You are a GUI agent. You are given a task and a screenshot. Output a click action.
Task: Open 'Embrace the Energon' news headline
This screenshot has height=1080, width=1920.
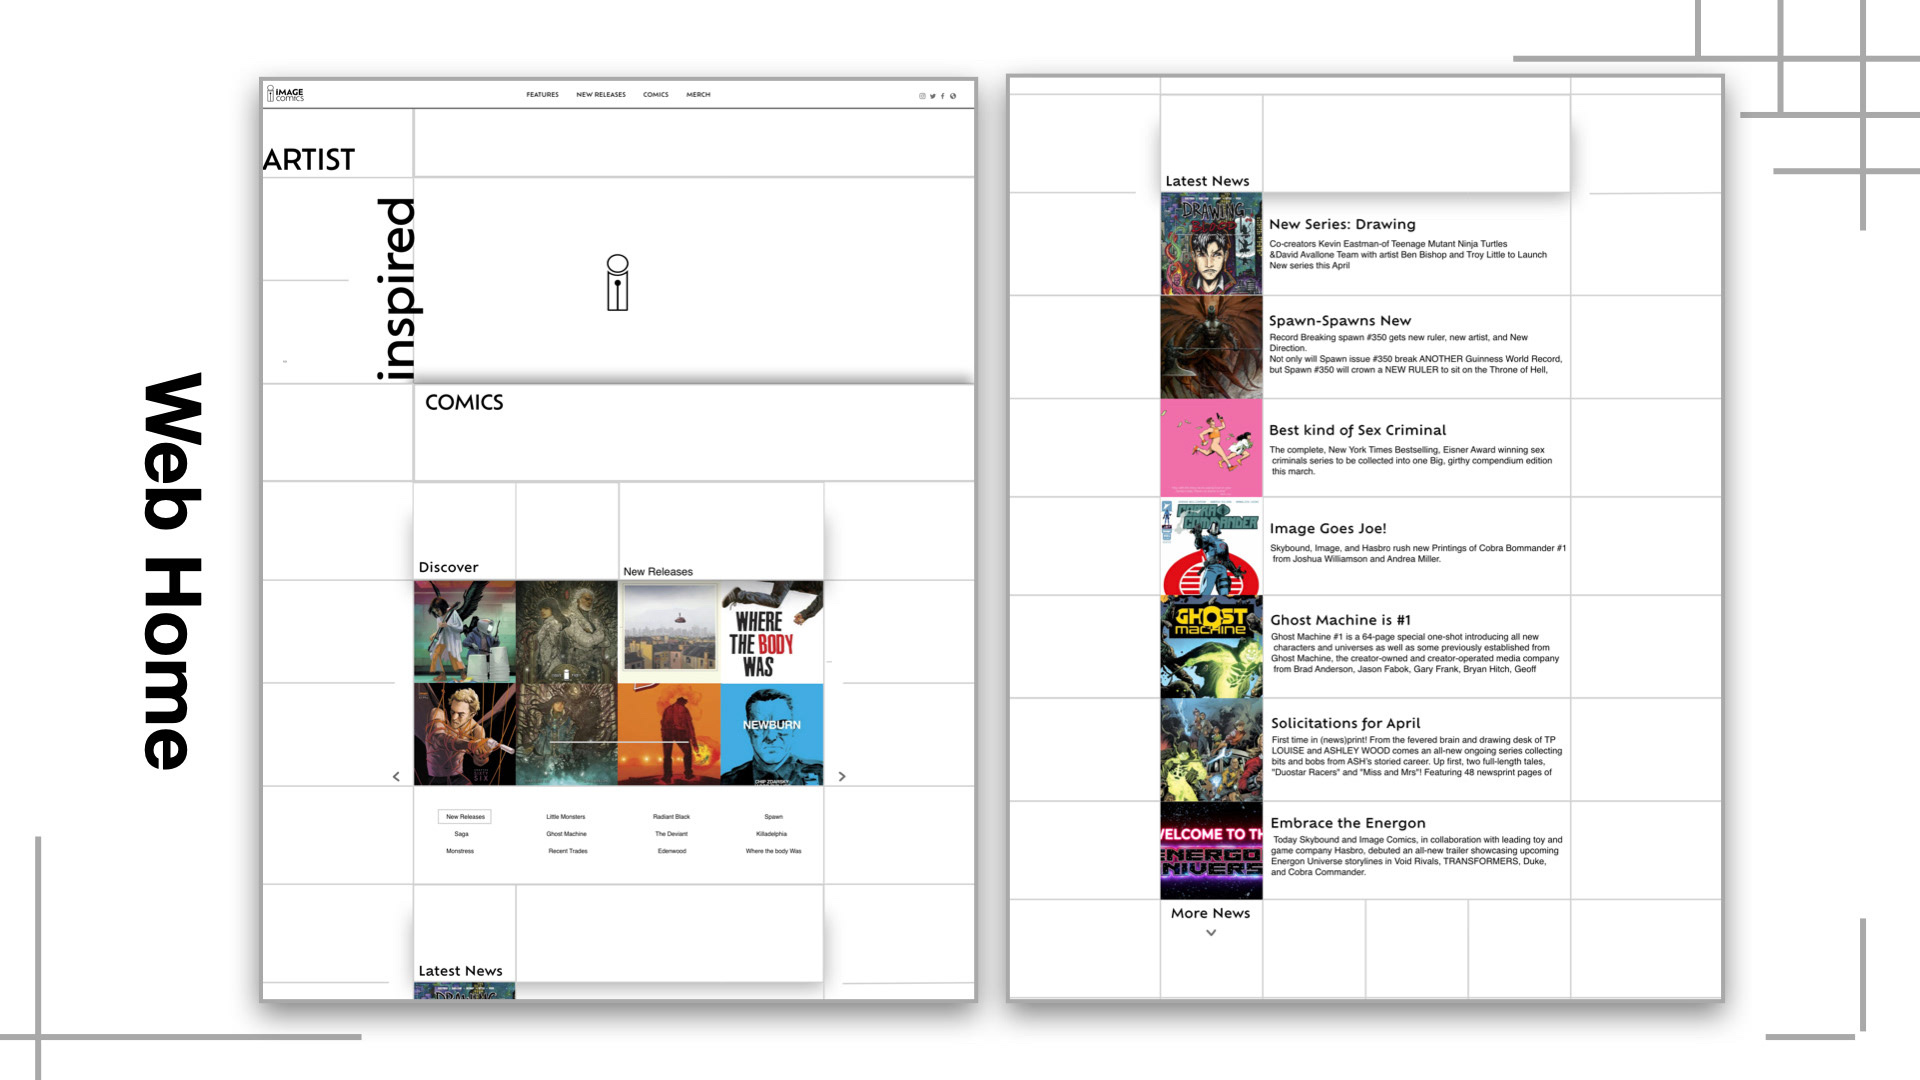1347,823
